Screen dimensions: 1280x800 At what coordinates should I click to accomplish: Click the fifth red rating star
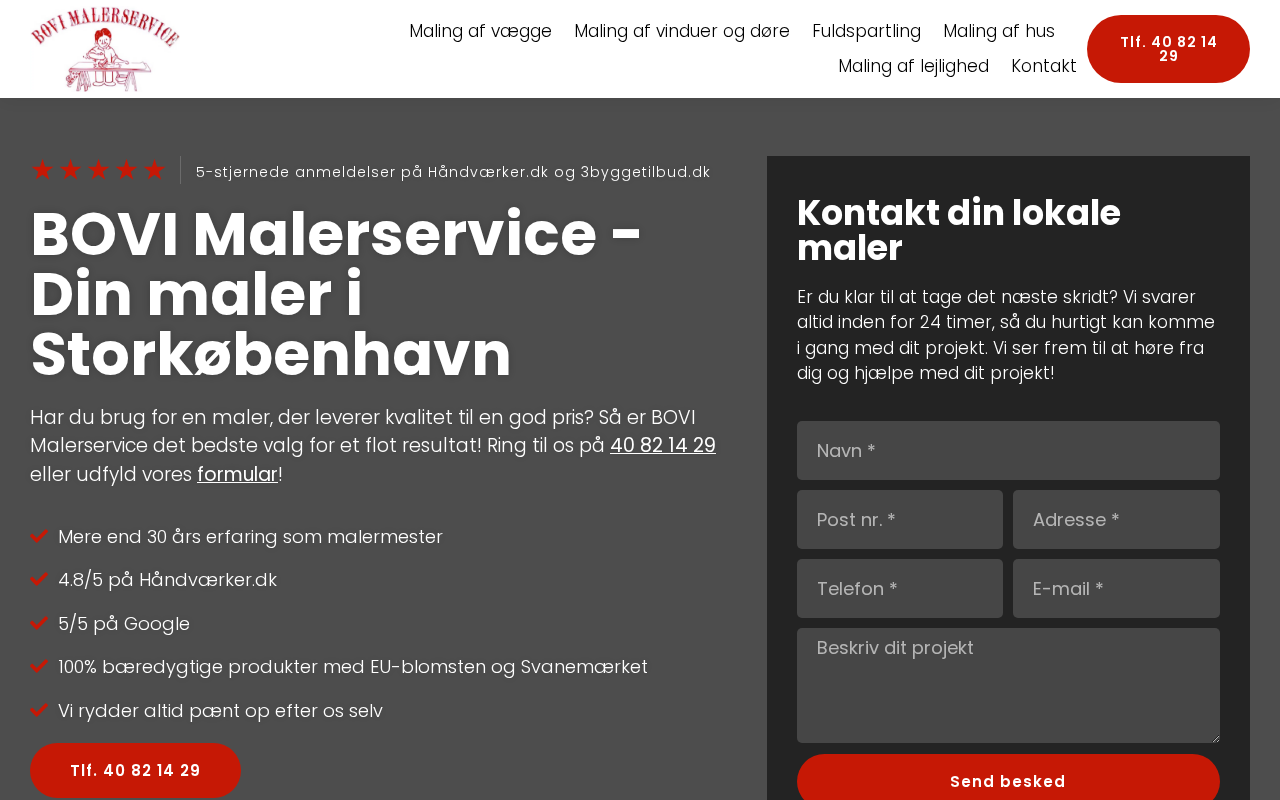pos(154,170)
